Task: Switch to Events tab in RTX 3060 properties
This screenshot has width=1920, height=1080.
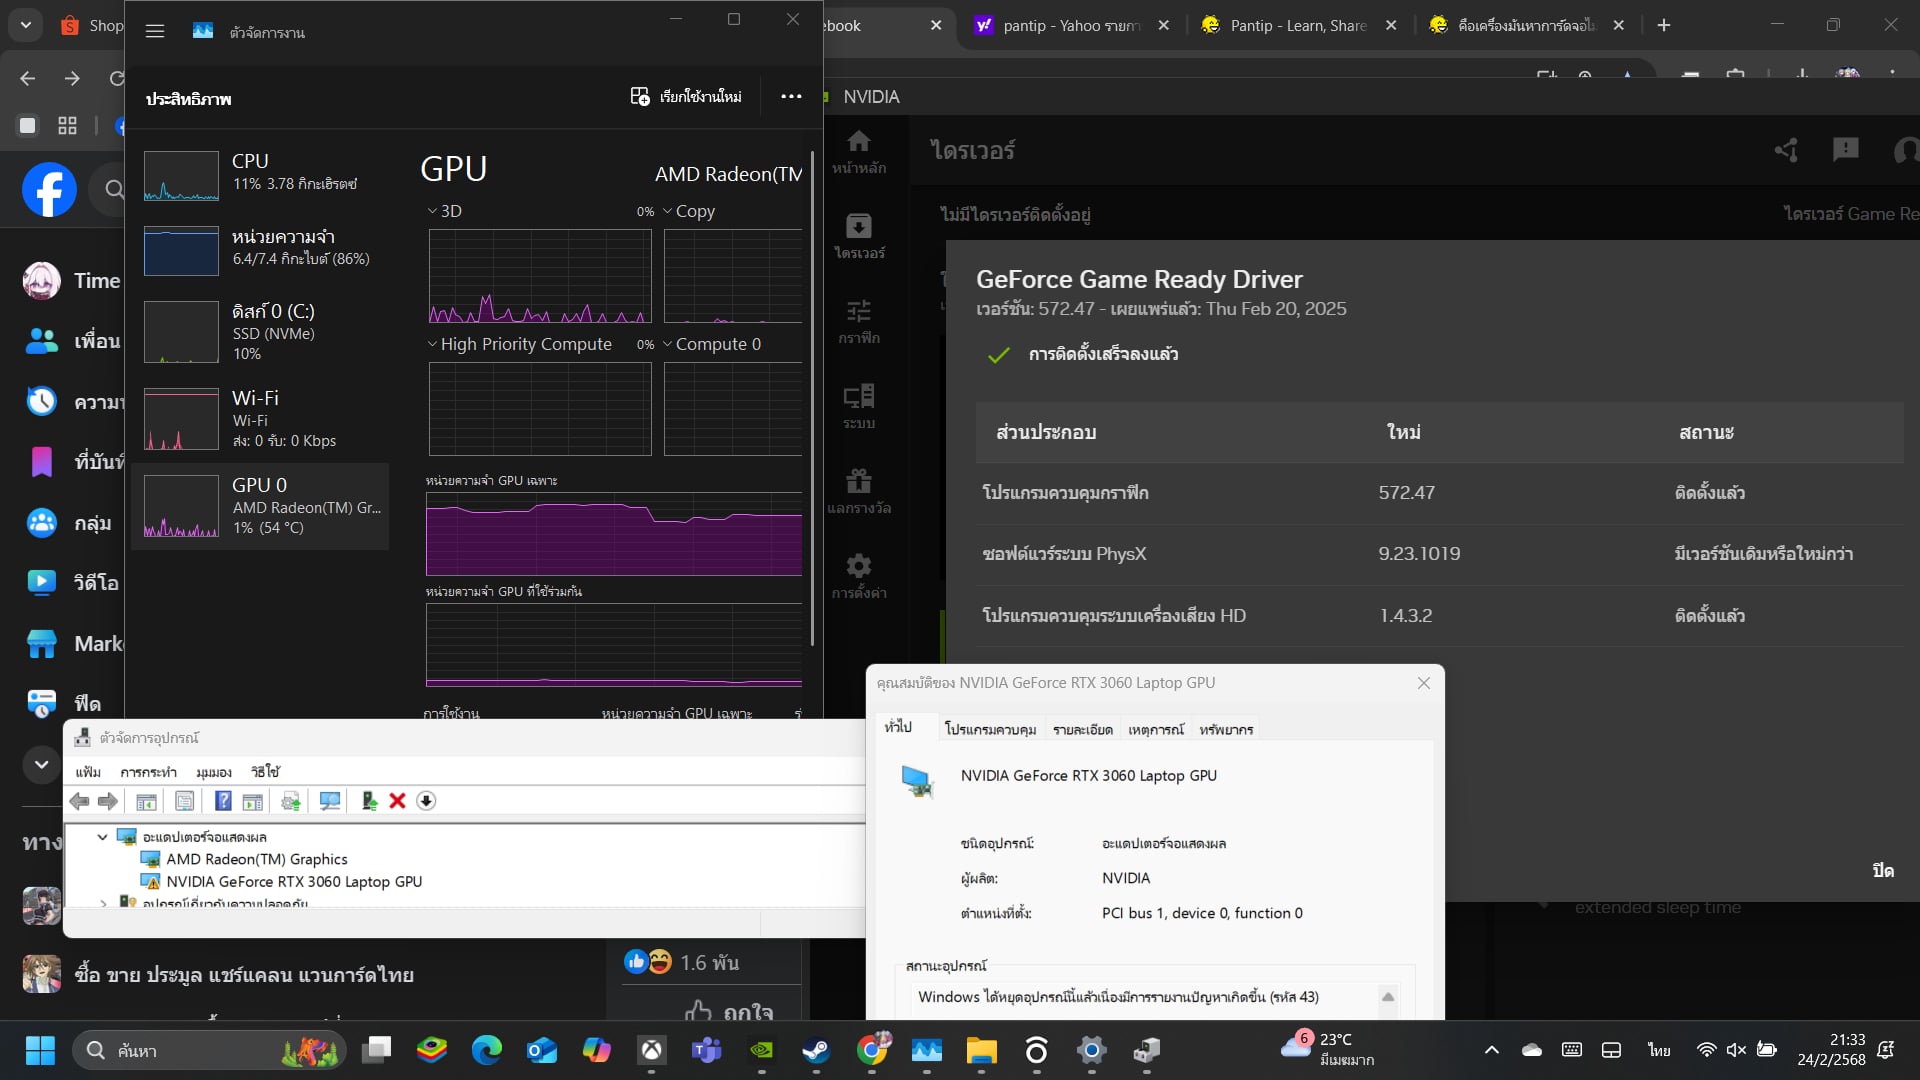Action: click(1155, 730)
